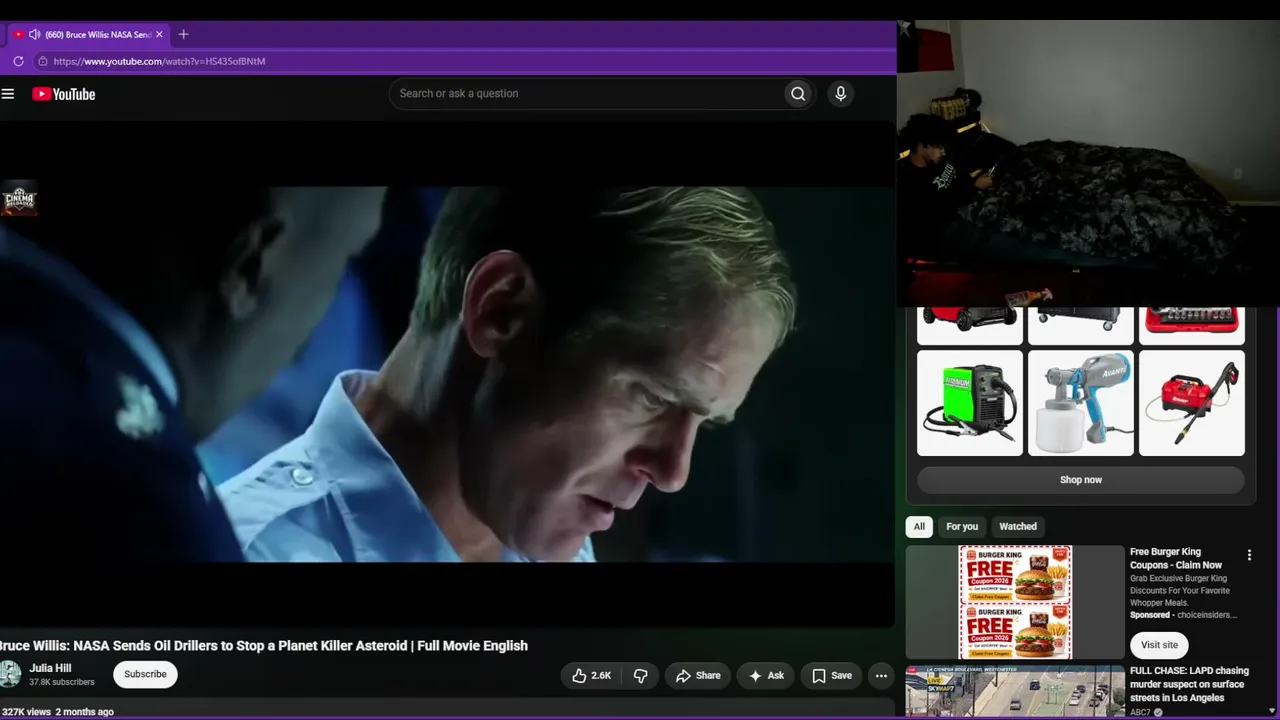
Task: Open the LAPD chase video thumbnail
Action: pos(1015,692)
